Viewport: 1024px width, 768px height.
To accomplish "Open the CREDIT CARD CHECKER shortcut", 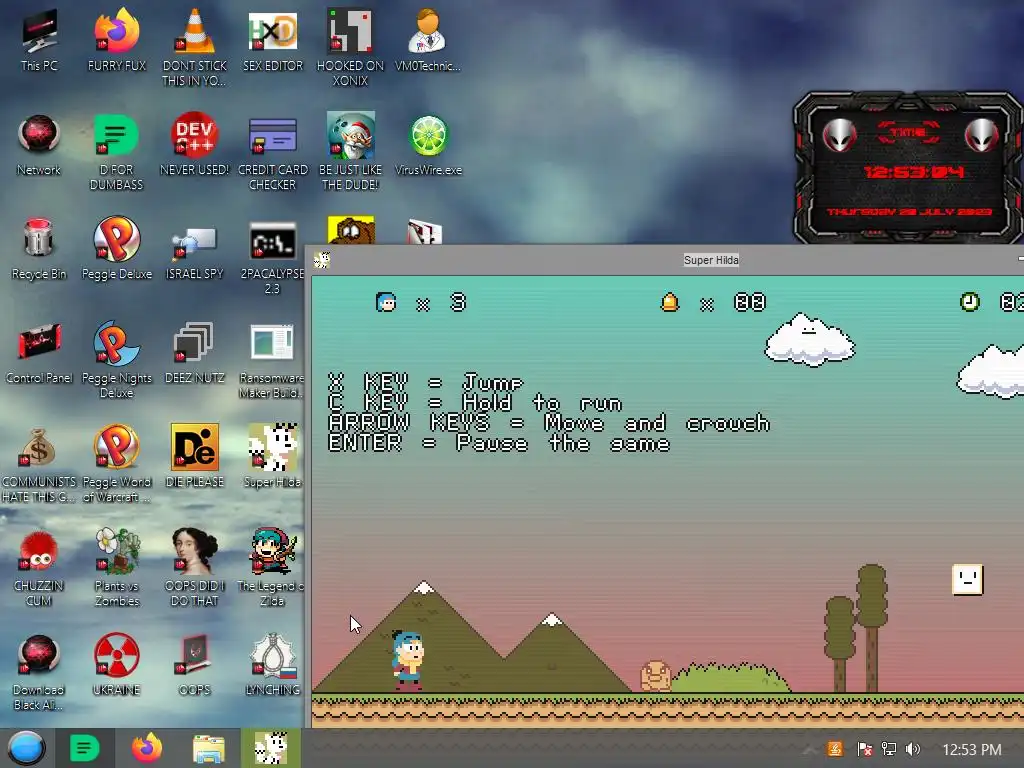I will (x=273, y=152).
